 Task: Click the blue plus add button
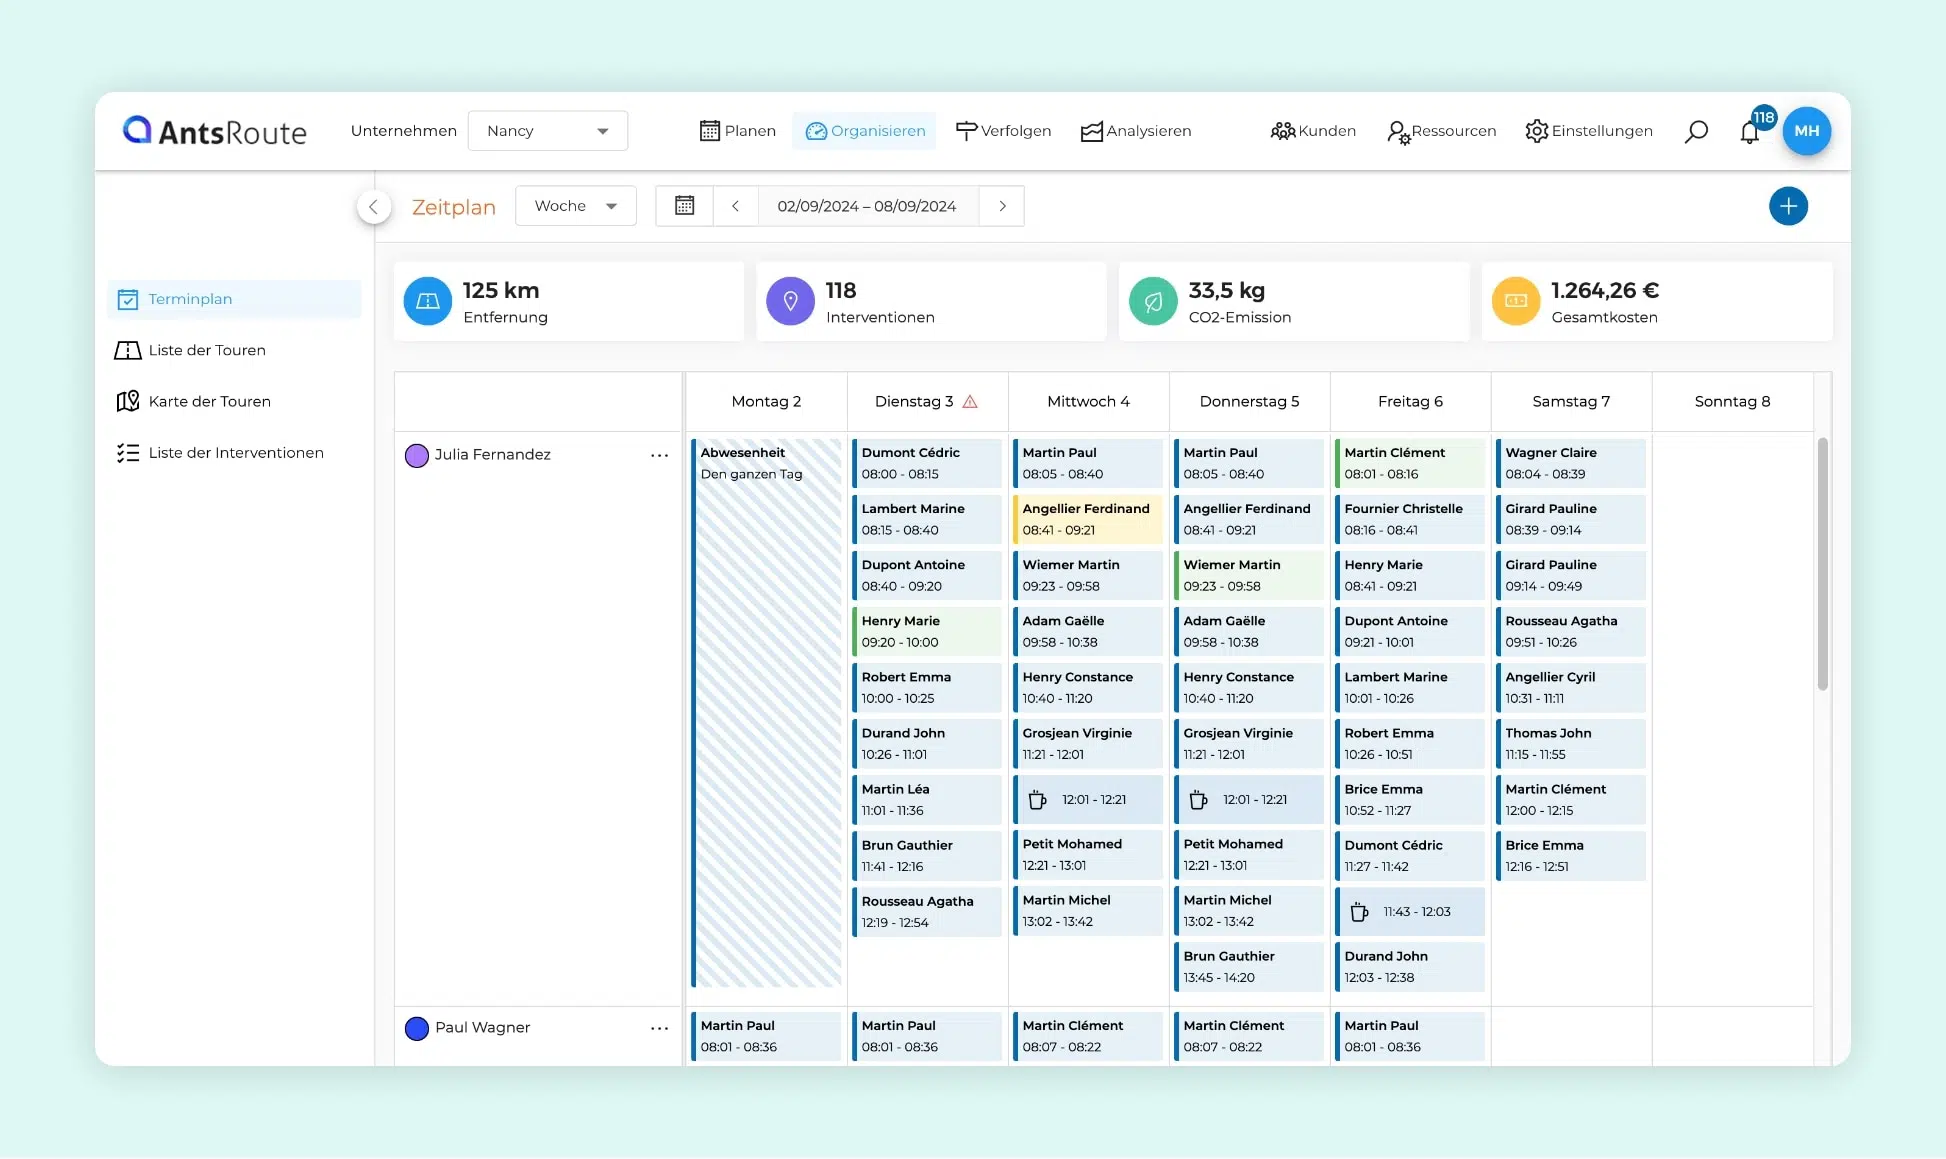[x=1788, y=206]
